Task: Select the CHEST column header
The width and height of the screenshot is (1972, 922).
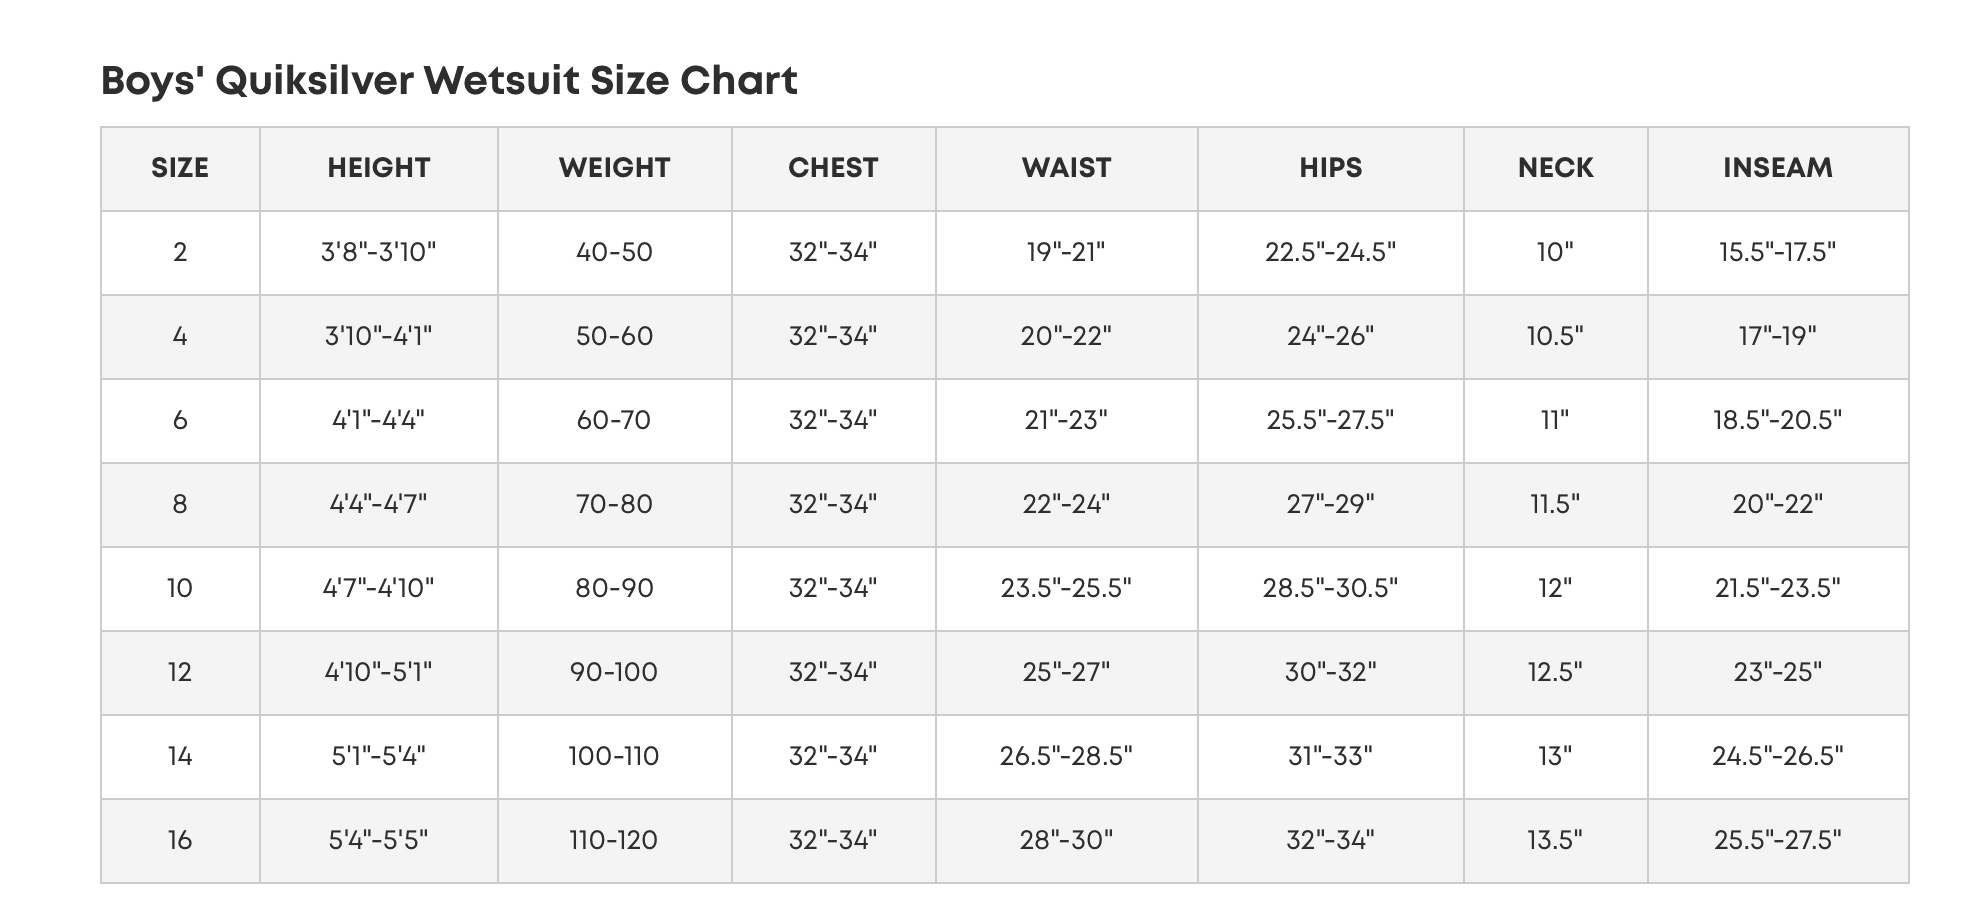Action: tap(833, 168)
